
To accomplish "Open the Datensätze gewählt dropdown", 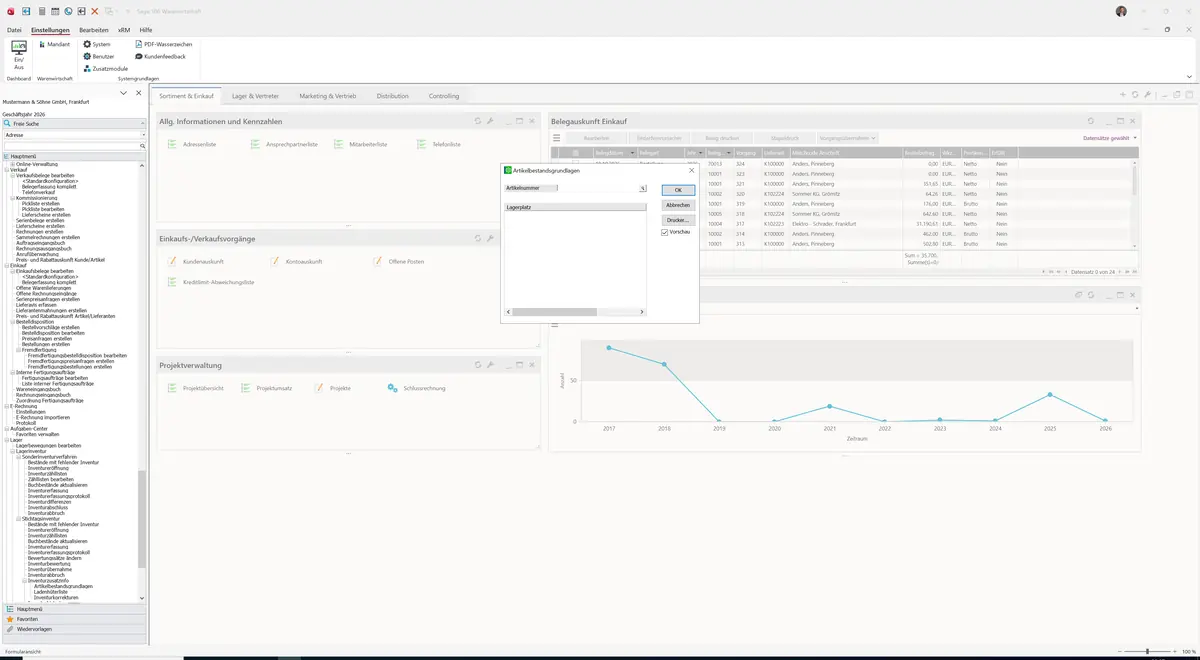I will click(x=1110, y=138).
